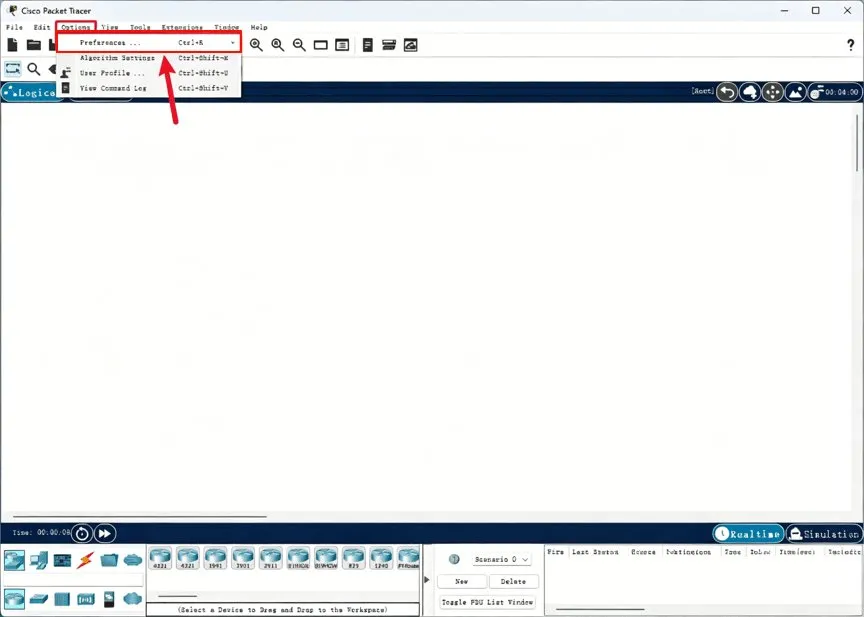Screen dimensions: 864x617
Task: Select the Connections lightning bolt category
Action: click(x=85, y=560)
